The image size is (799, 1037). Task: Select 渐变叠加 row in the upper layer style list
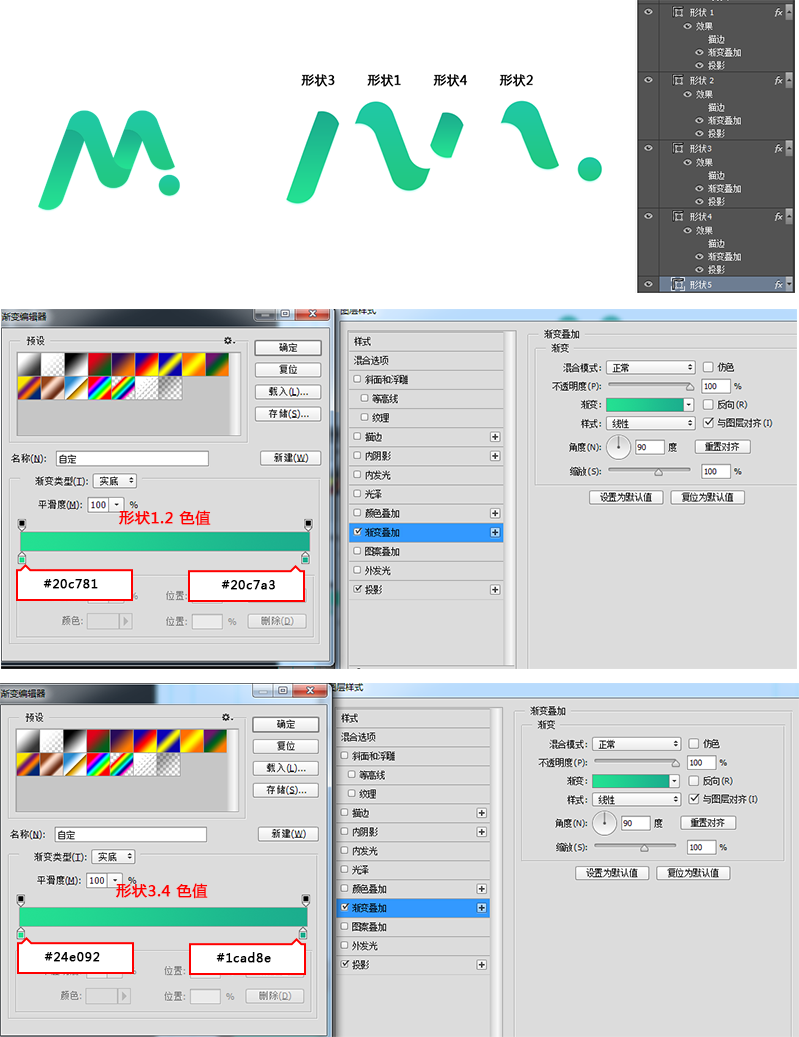point(426,532)
